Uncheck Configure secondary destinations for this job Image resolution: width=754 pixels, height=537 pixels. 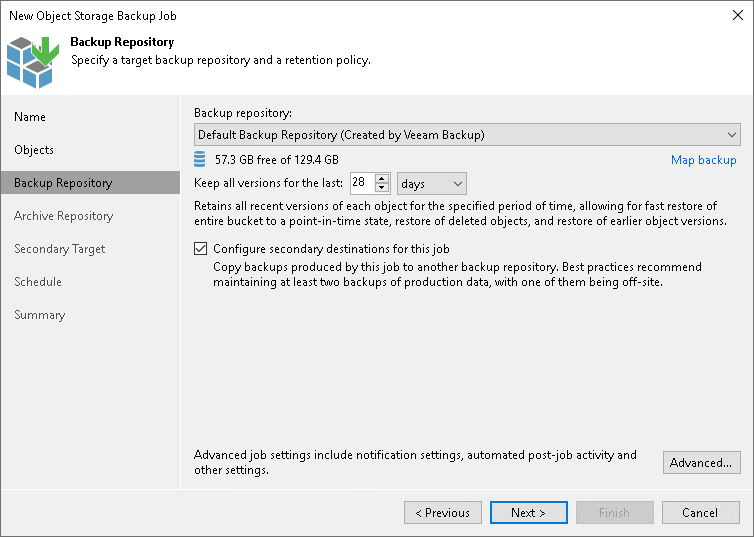point(201,249)
